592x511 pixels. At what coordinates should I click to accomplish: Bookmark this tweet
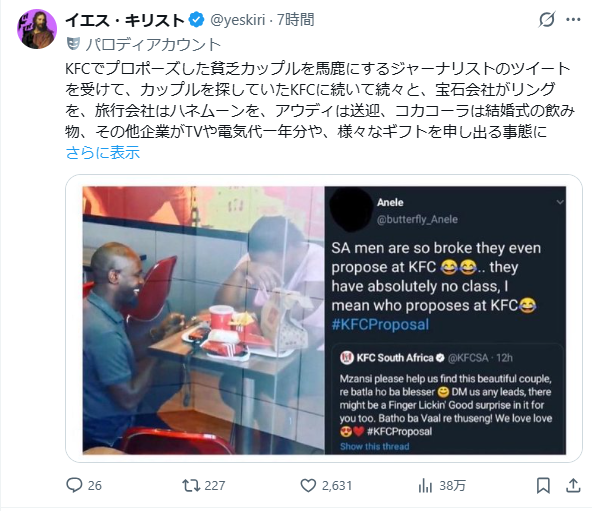pyautogui.click(x=543, y=485)
